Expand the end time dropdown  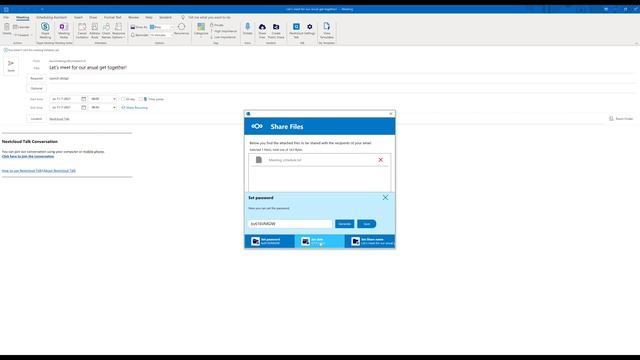pyautogui.click(x=114, y=107)
